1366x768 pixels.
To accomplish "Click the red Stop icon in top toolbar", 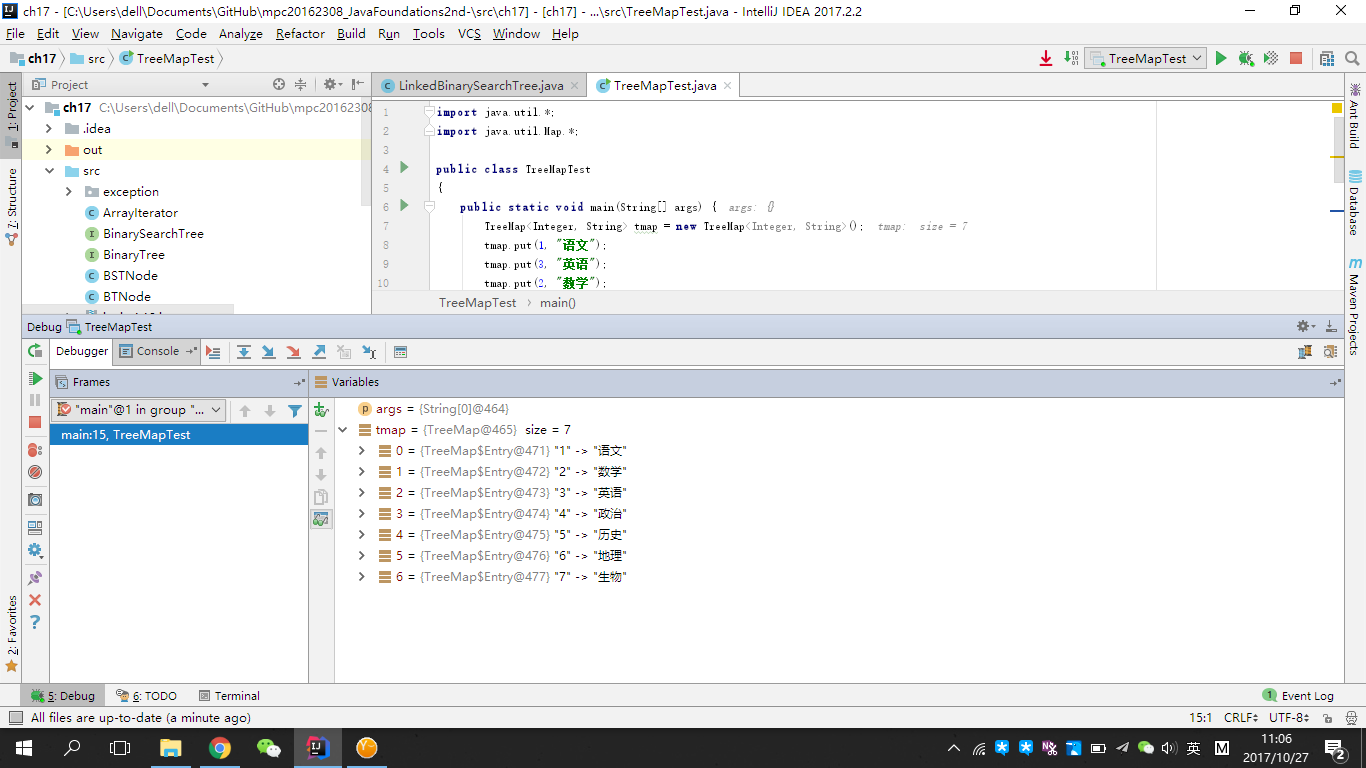I will pos(1296,58).
